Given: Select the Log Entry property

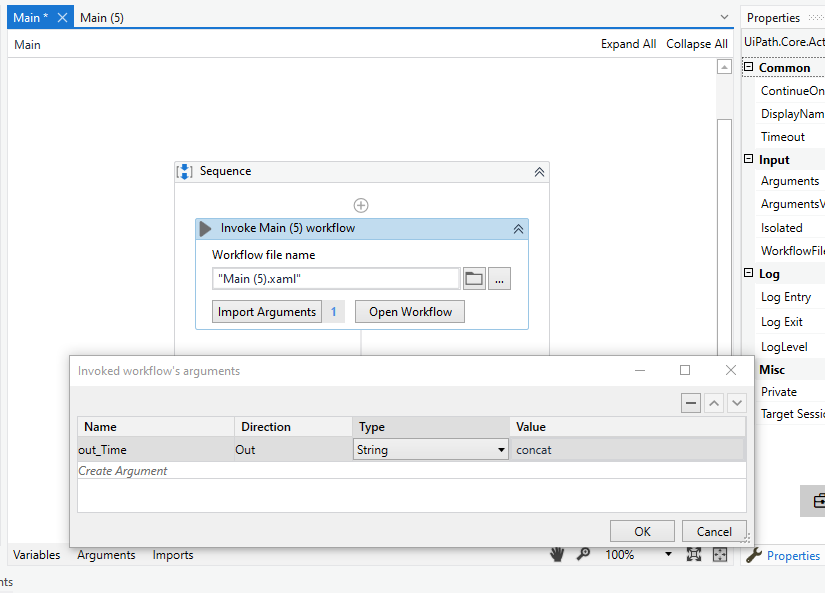Looking at the screenshot, I should [x=786, y=297].
